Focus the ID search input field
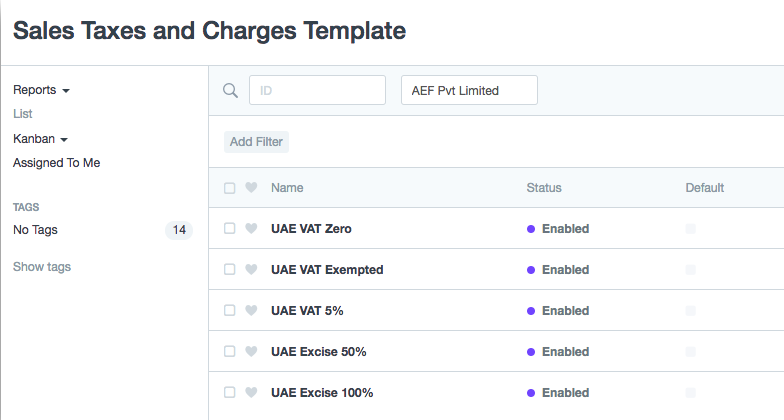Image resolution: width=784 pixels, height=420 pixels. (x=317, y=90)
